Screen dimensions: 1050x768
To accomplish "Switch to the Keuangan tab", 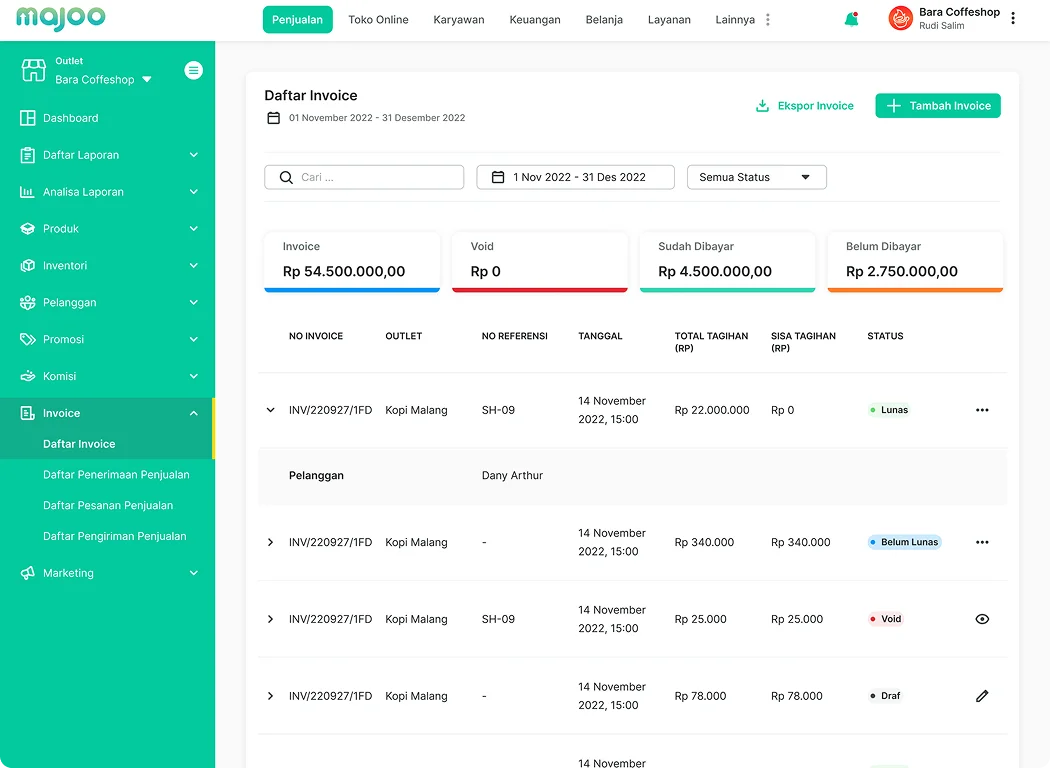I will click(534, 19).
